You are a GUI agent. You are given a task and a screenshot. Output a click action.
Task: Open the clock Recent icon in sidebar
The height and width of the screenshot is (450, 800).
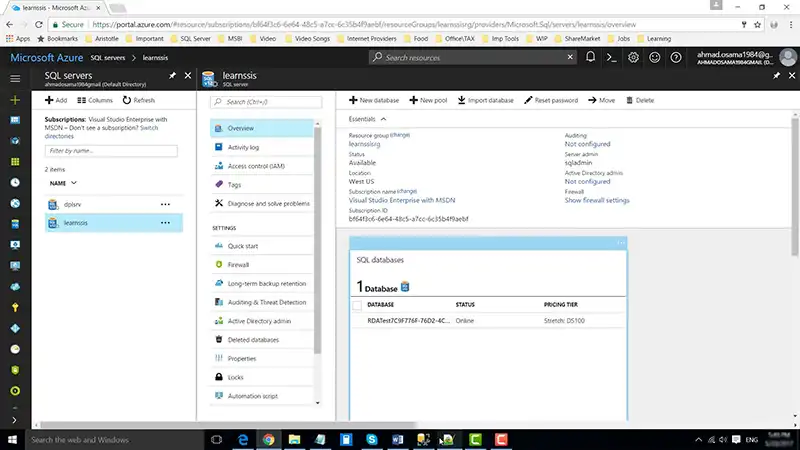pyautogui.click(x=15, y=183)
